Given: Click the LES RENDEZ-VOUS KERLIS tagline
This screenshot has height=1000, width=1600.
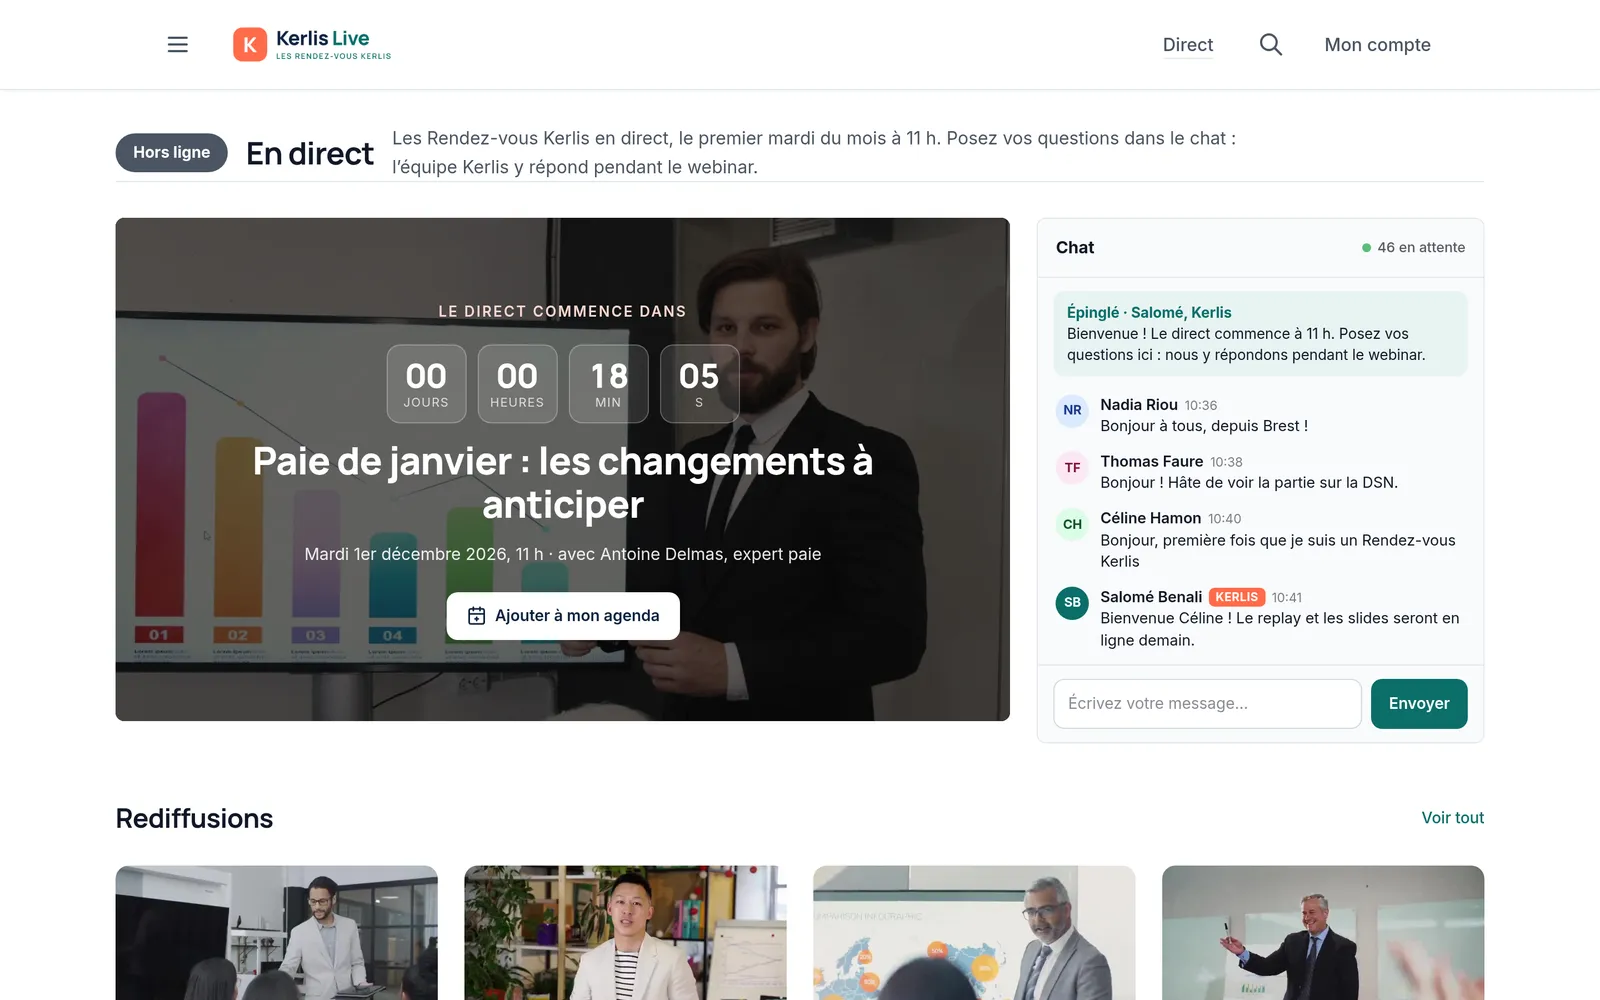Looking at the screenshot, I should coord(334,57).
